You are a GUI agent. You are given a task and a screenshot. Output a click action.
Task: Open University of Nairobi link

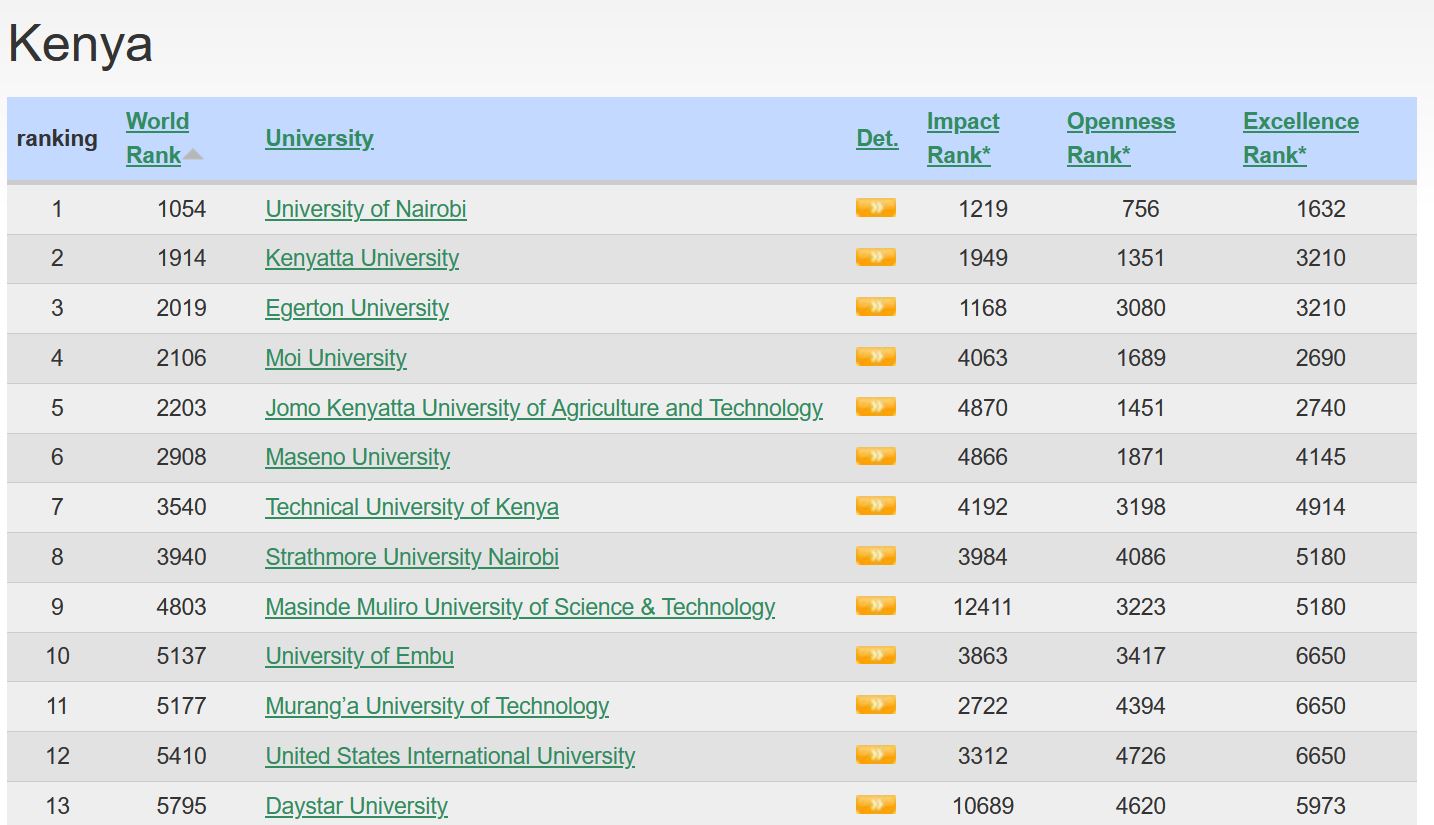366,209
